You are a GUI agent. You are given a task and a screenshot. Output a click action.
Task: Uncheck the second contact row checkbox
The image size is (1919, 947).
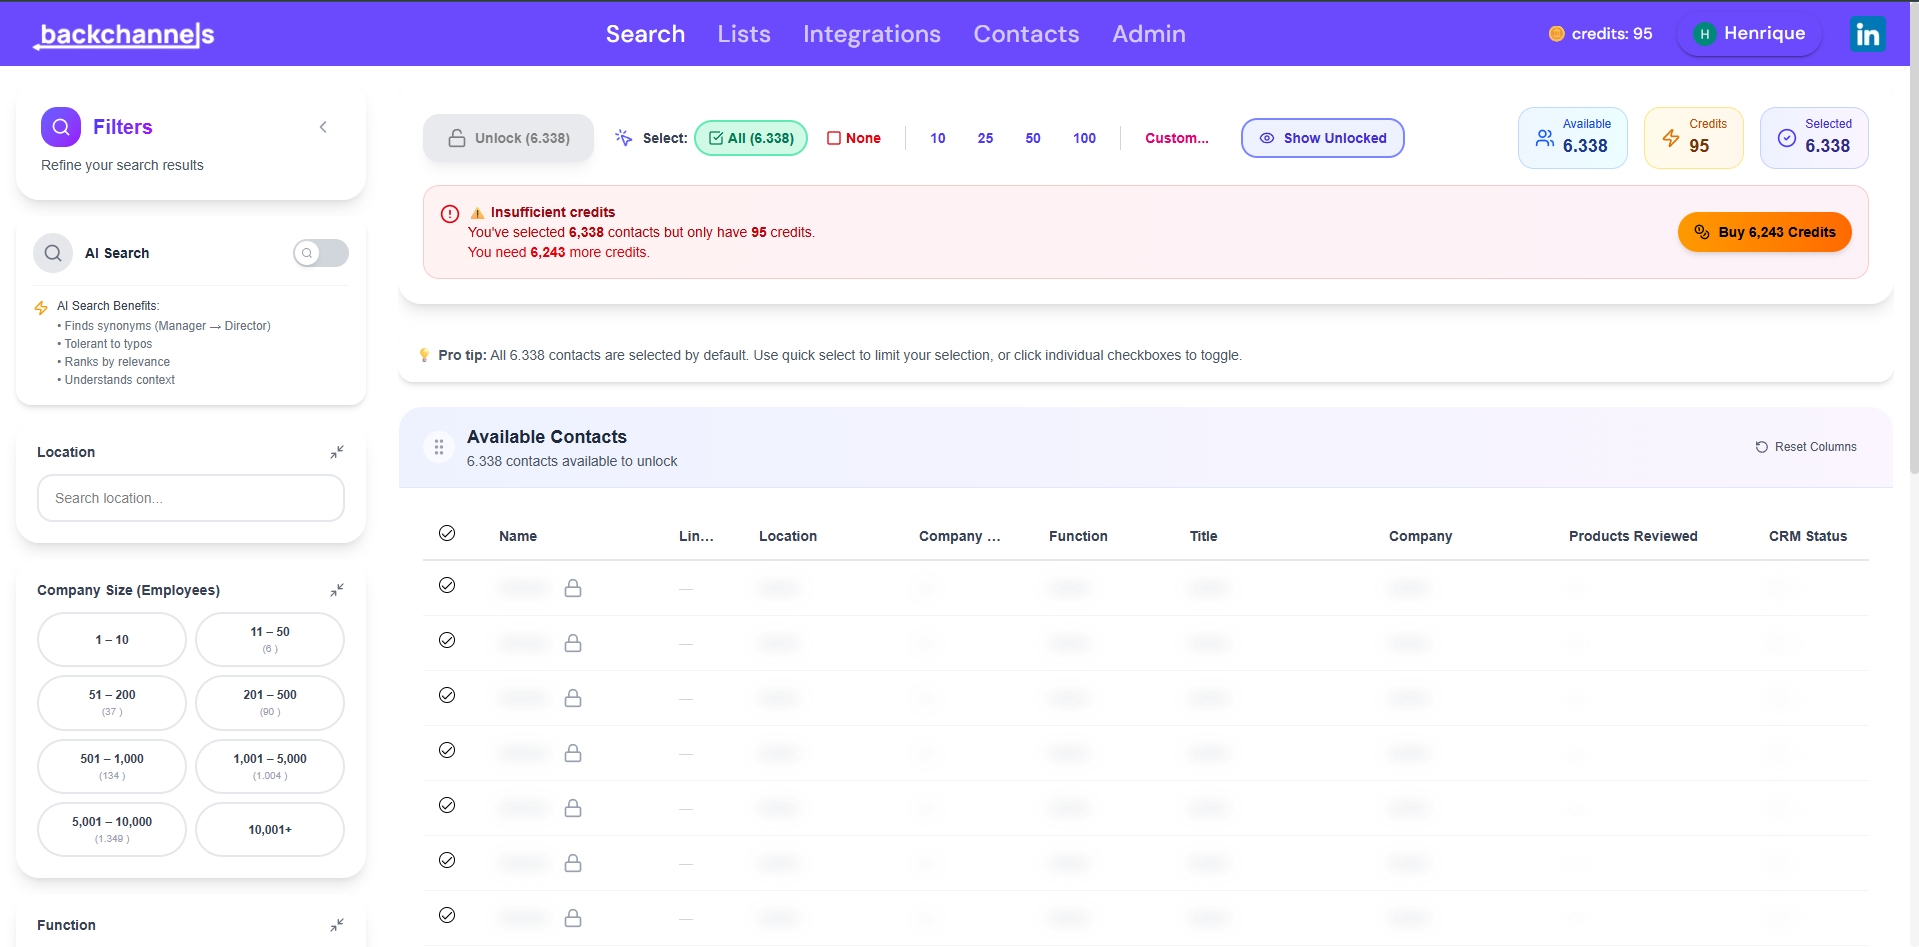click(x=447, y=640)
